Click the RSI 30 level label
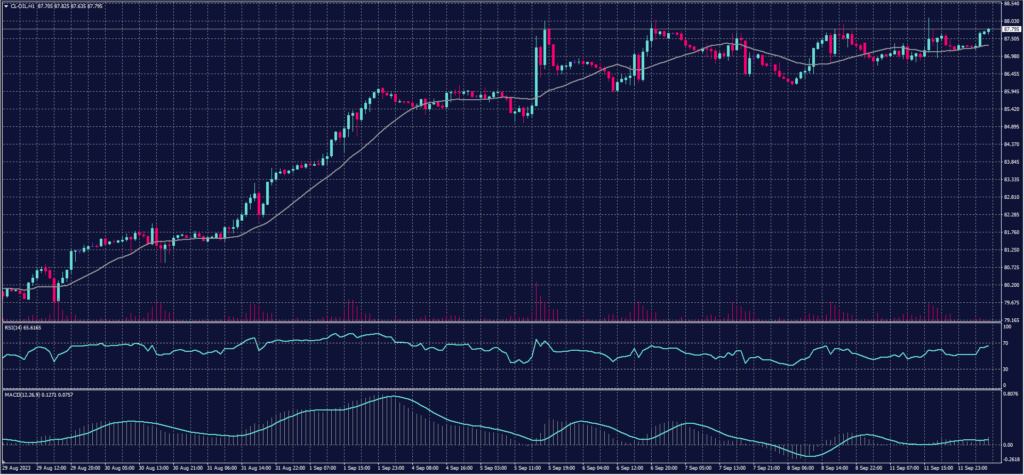 [1005, 369]
